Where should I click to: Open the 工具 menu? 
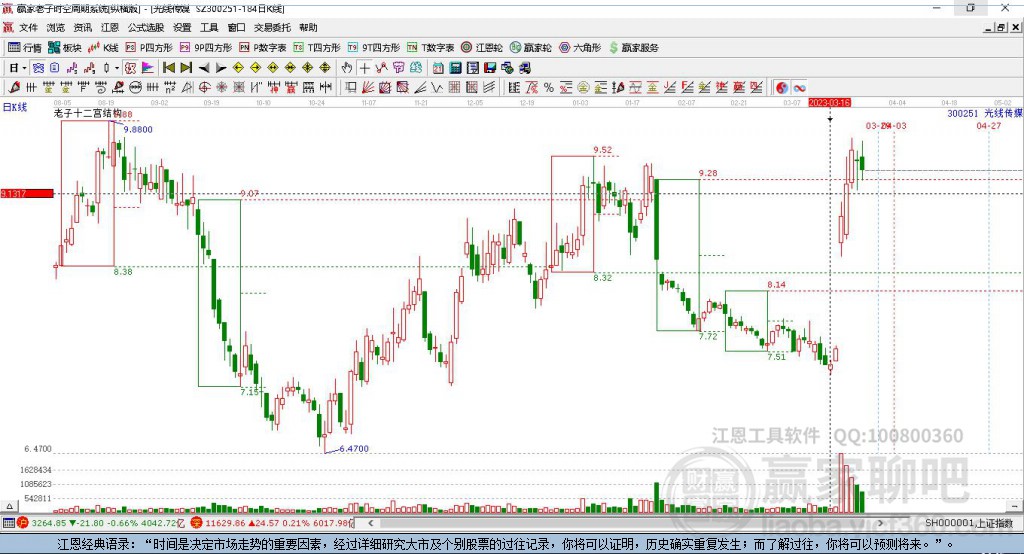pos(209,27)
